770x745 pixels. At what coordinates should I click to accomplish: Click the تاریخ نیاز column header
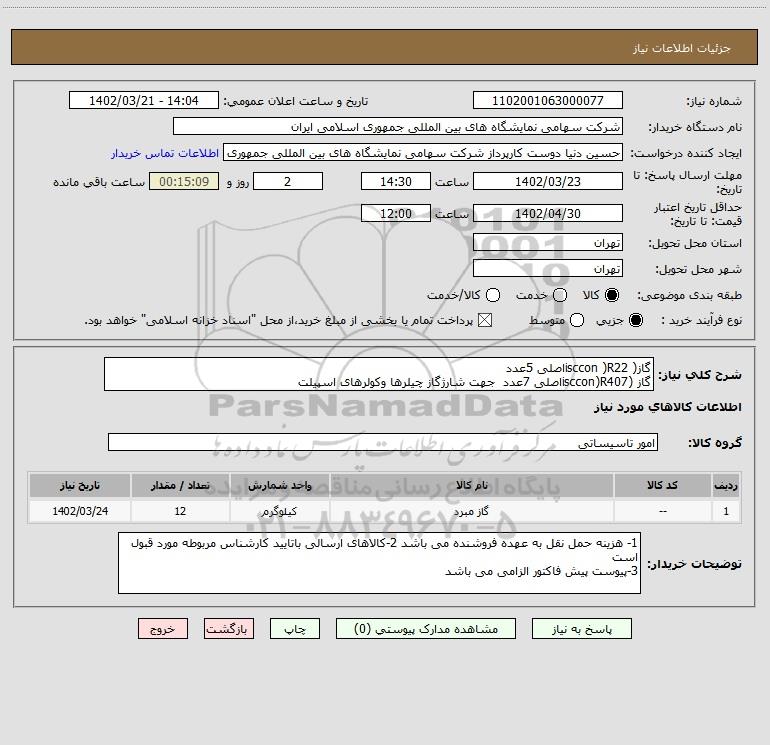click(x=80, y=486)
